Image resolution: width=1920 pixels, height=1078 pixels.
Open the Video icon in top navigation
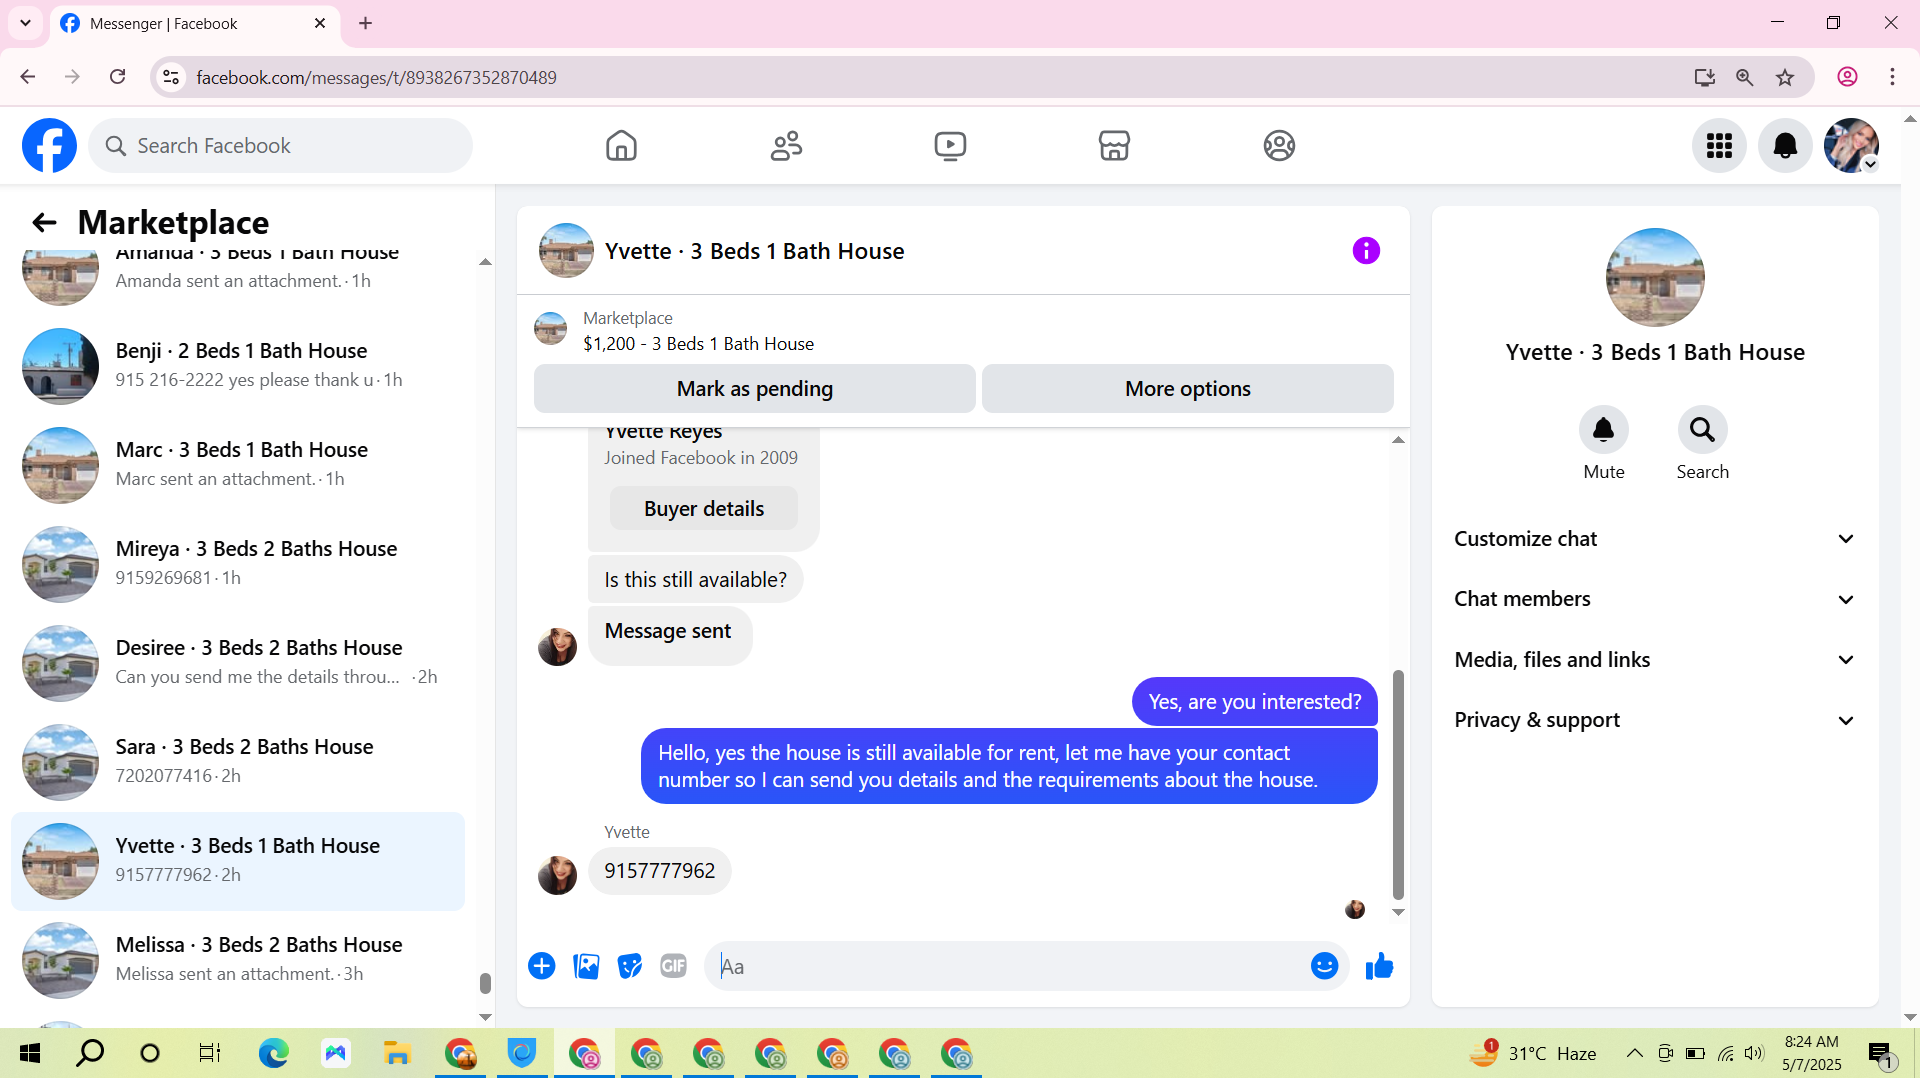click(950, 146)
